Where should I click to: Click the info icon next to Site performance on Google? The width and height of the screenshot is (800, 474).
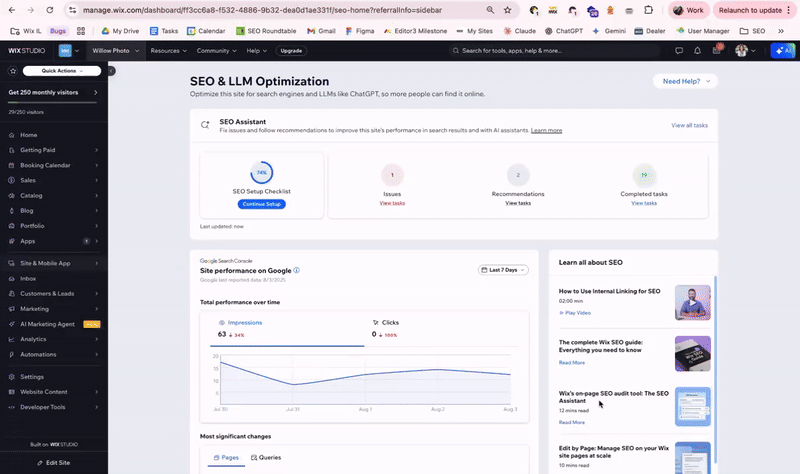[296, 270]
